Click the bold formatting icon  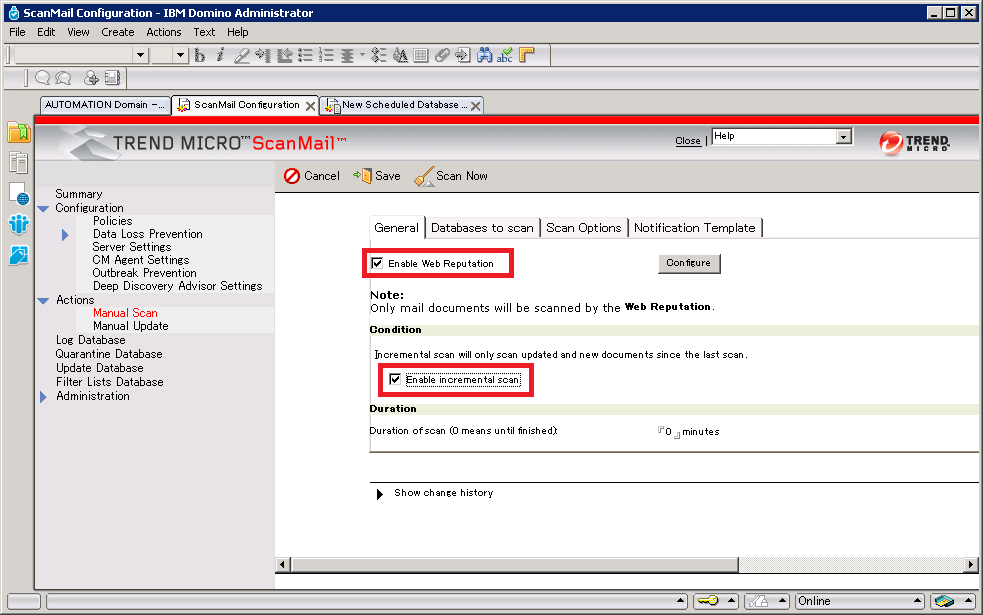point(200,56)
